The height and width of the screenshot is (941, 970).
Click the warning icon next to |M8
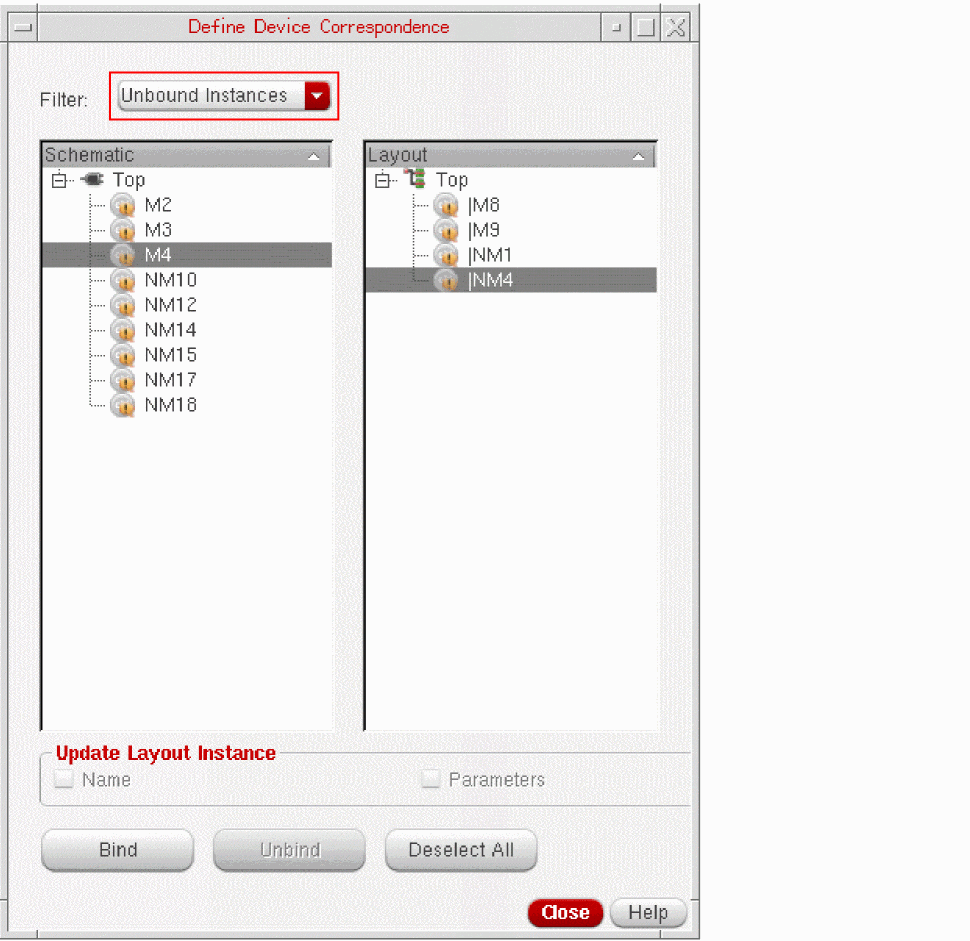tap(446, 205)
